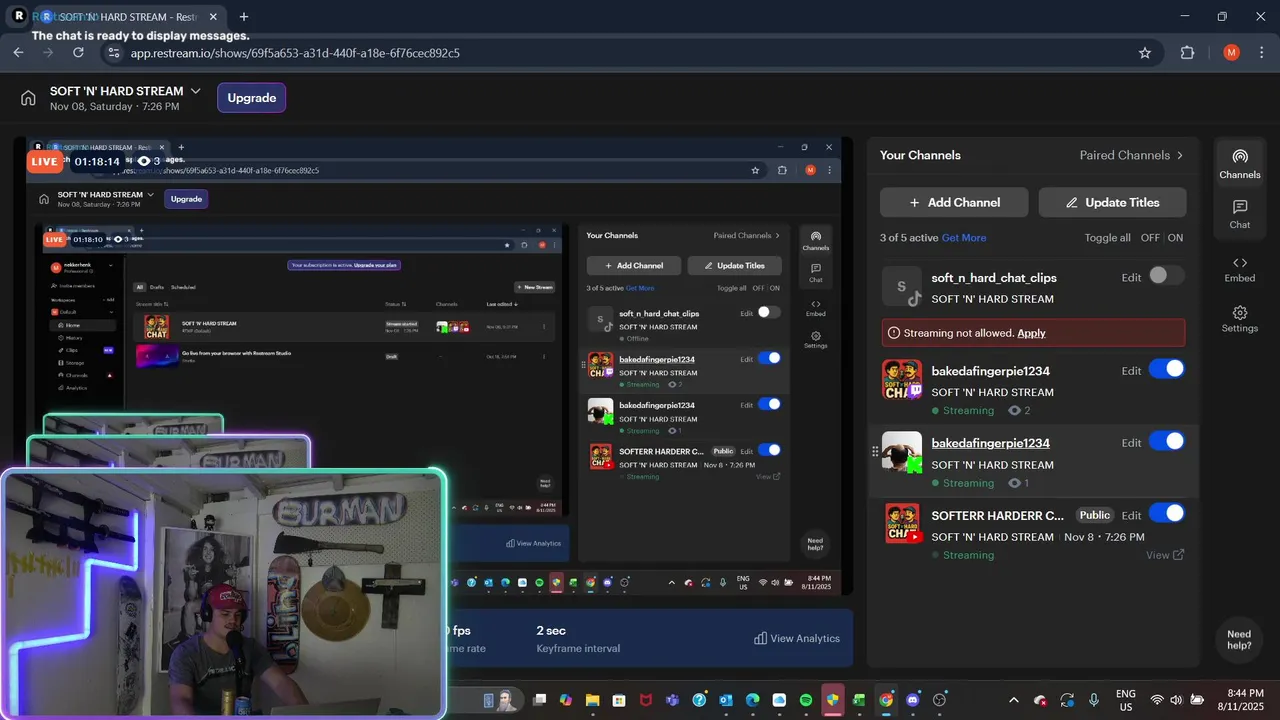The image size is (1280, 720).
Task: Click the 2 sec Keyframe interval value
Action: point(551,630)
